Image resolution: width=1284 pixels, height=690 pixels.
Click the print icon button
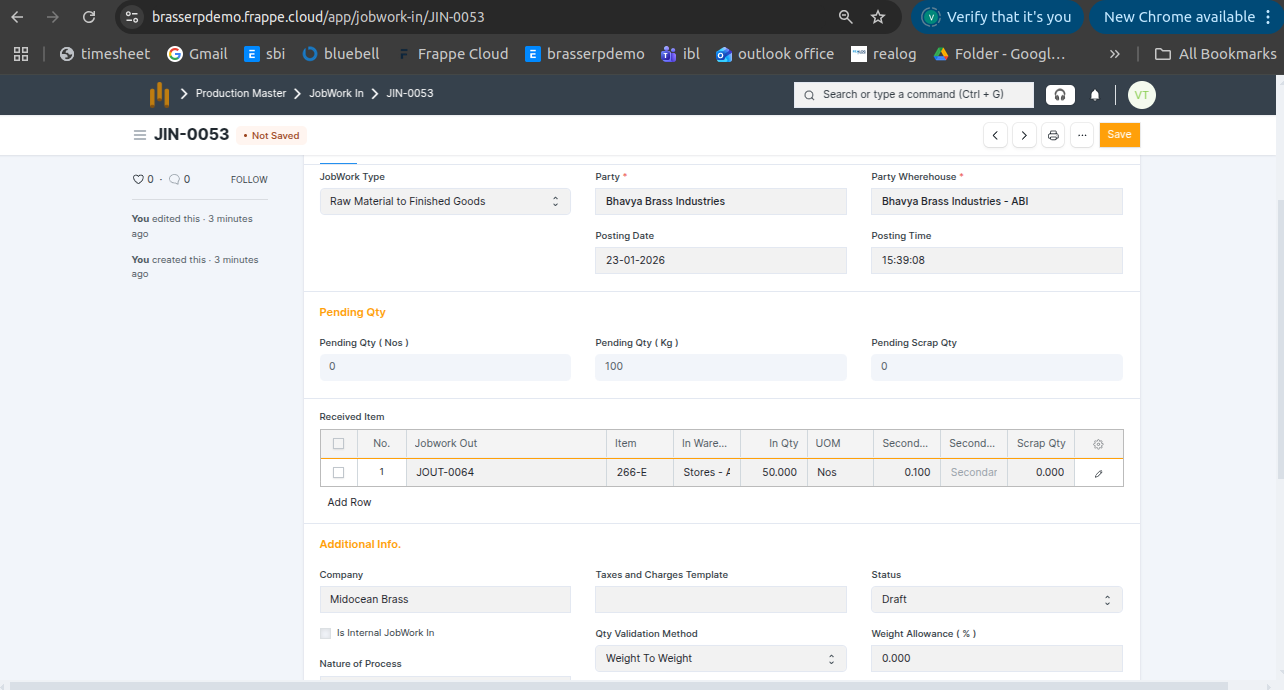(x=1052, y=135)
